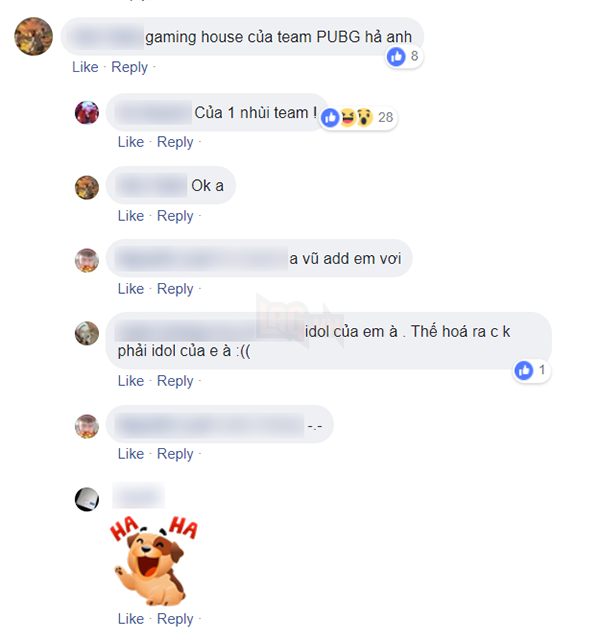This screenshot has height=641, width=600.
Task: Reply to the 'Ok a' comment
Action: coord(175,215)
